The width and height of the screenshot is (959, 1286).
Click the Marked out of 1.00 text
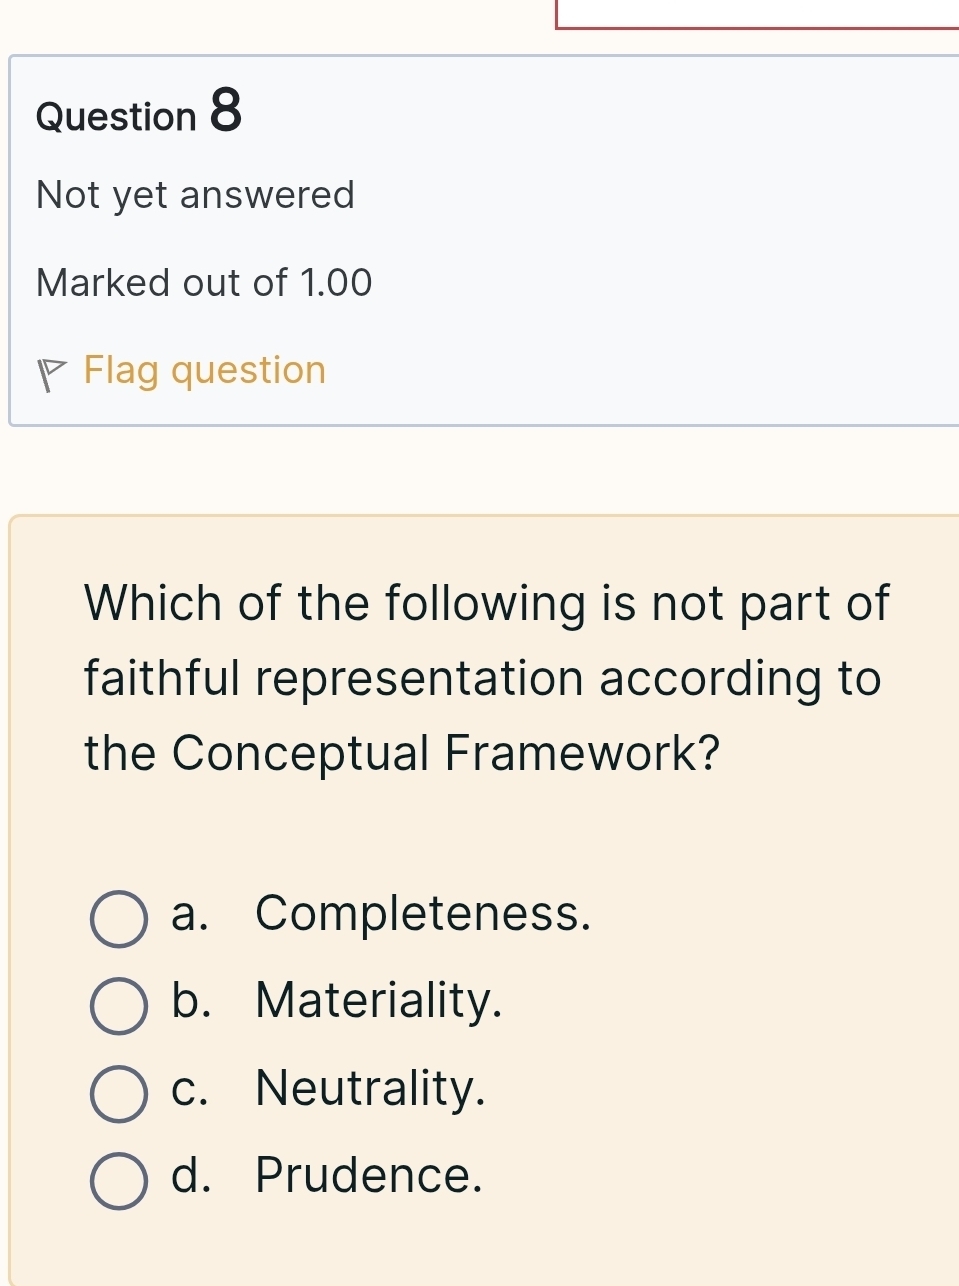tap(204, 283)
